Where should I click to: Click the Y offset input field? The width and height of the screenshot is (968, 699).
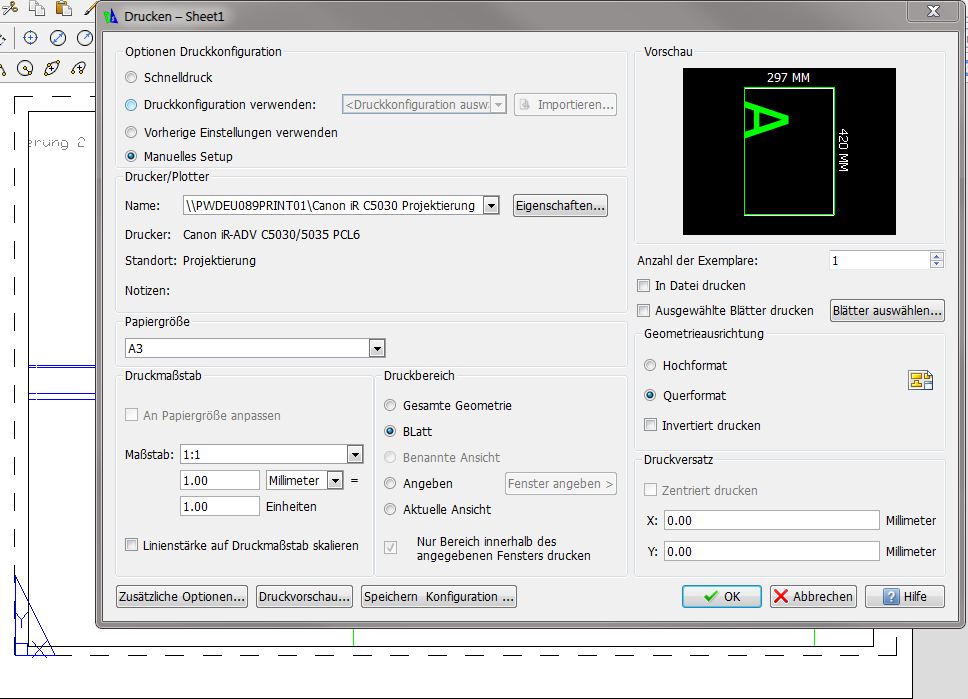pyautogui.click(x=772, y=551)
